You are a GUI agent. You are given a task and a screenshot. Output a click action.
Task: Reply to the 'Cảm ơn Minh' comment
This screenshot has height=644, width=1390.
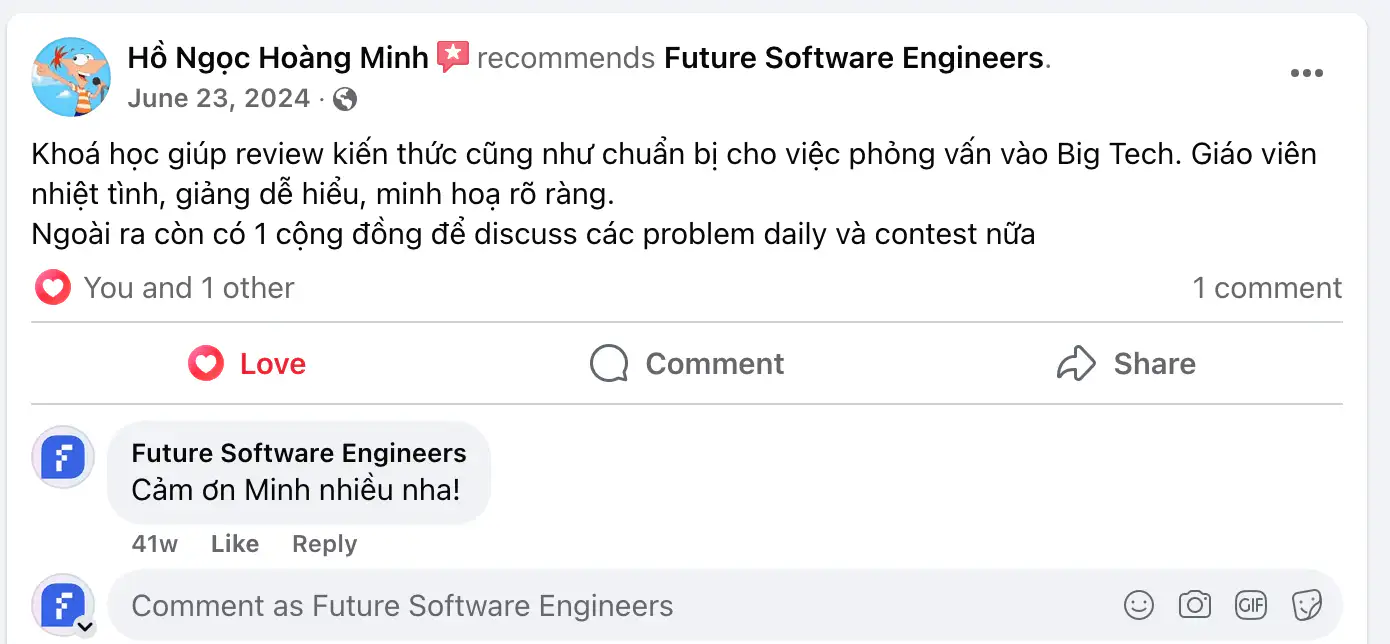[x=324, y=544]
